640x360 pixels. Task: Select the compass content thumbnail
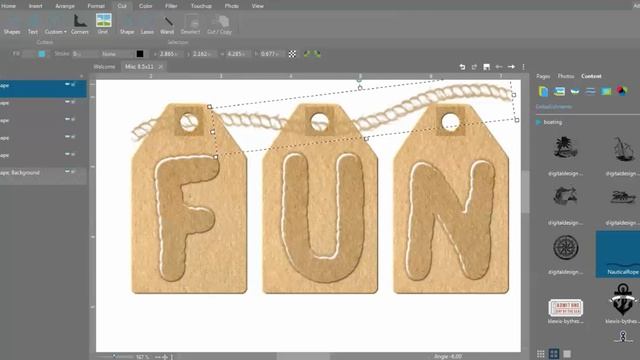(566, 247)
